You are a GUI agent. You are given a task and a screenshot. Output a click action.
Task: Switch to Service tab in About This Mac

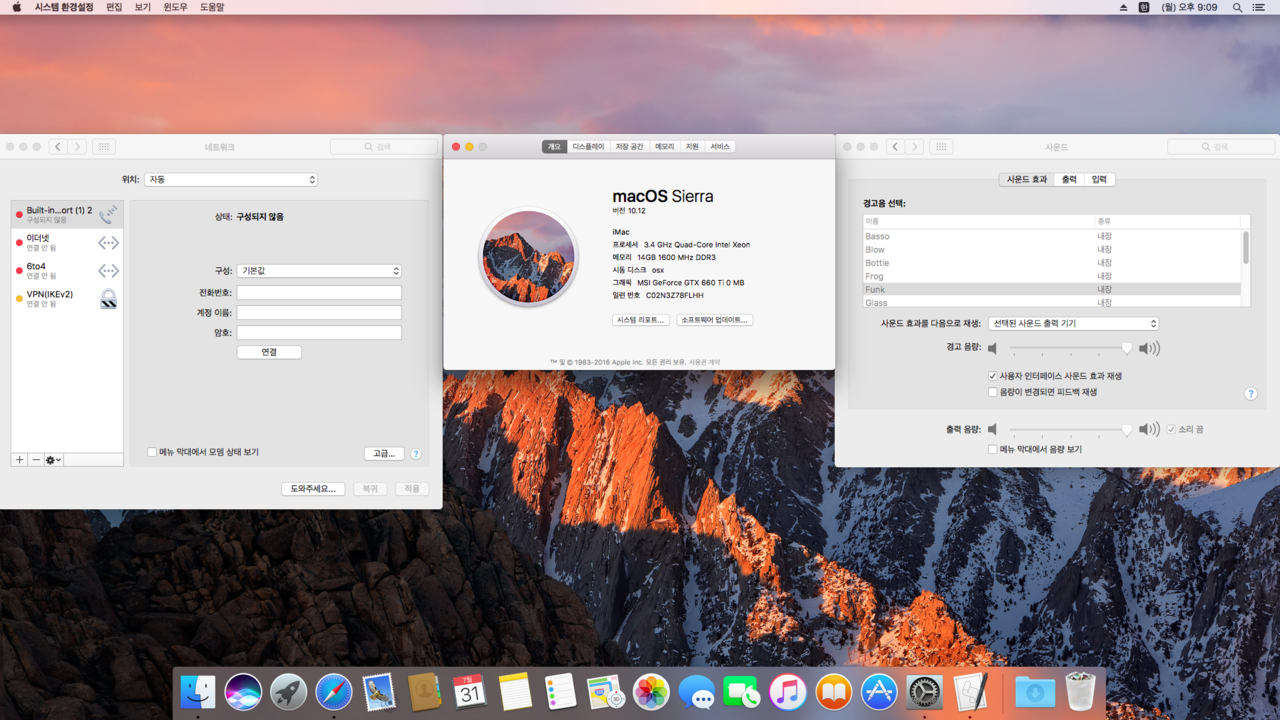720,147
